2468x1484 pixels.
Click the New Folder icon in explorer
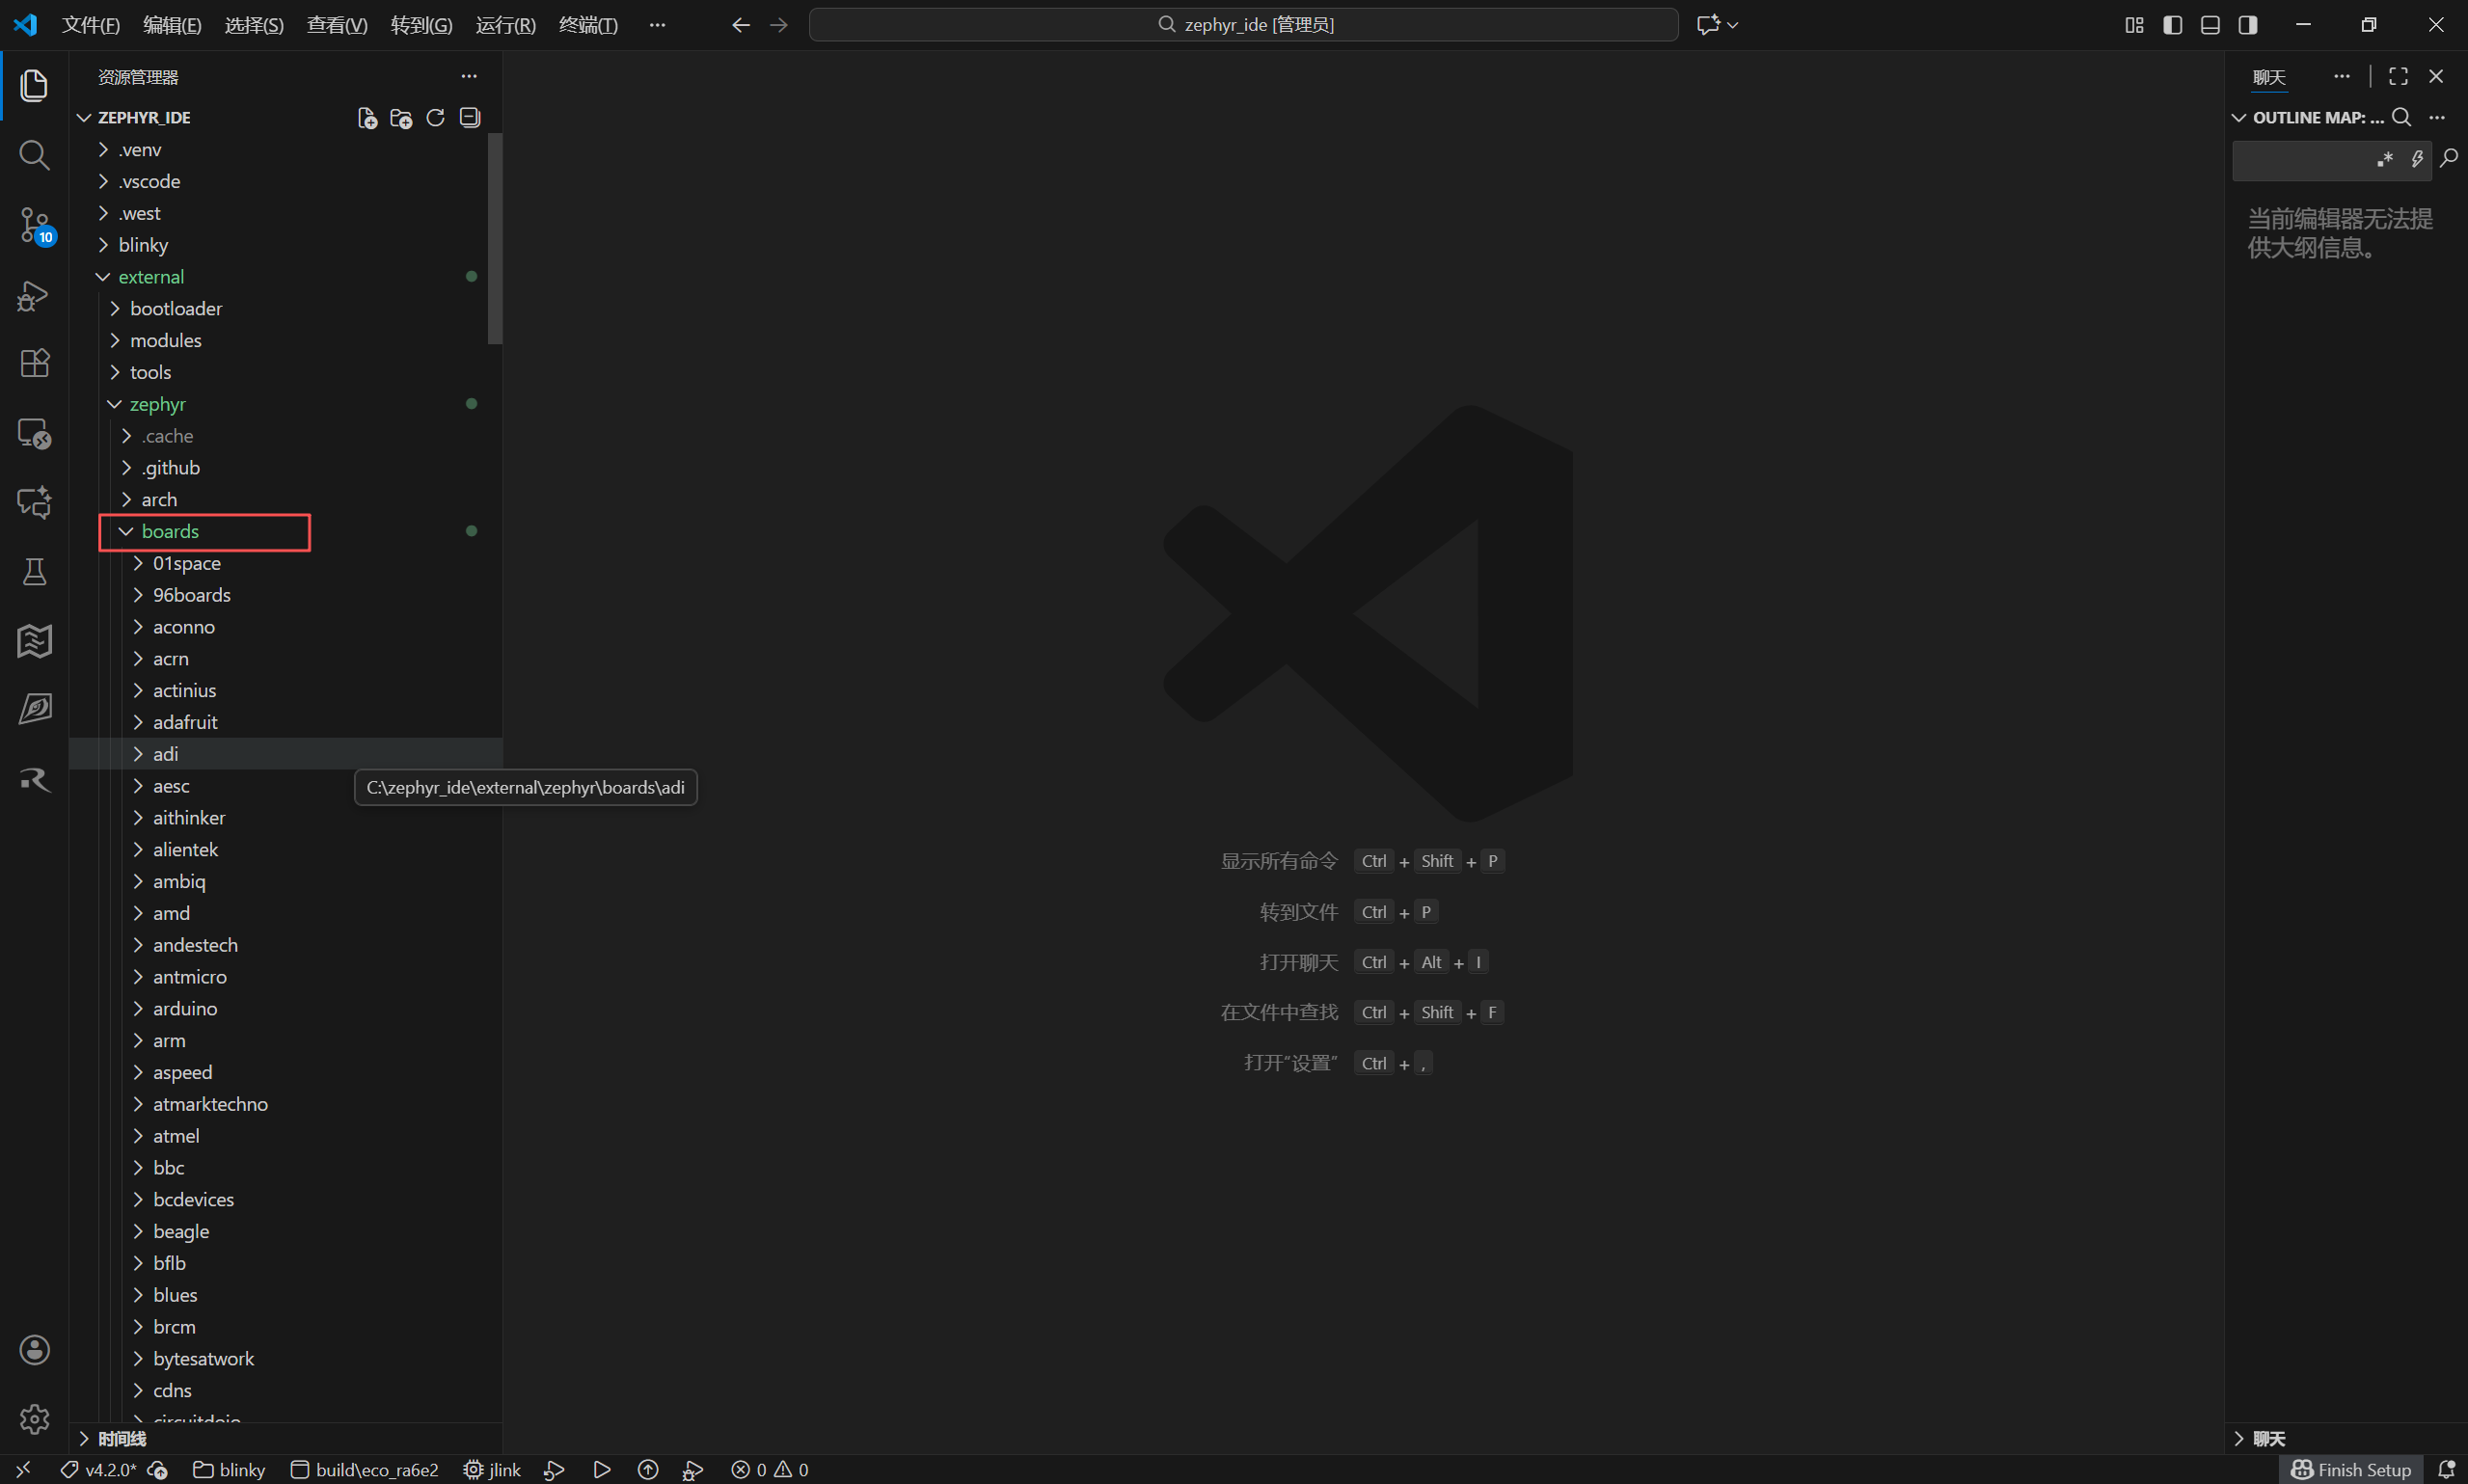401,118
